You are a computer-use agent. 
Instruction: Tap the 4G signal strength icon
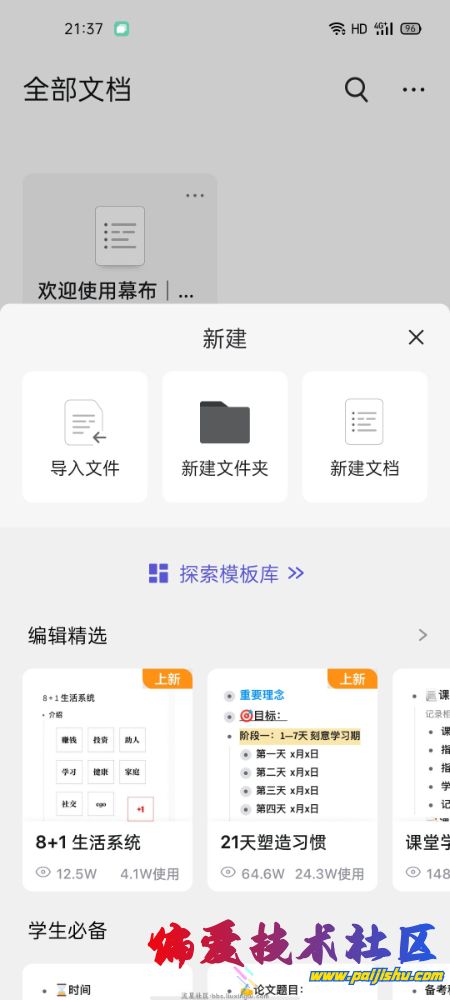click(383, 29)
